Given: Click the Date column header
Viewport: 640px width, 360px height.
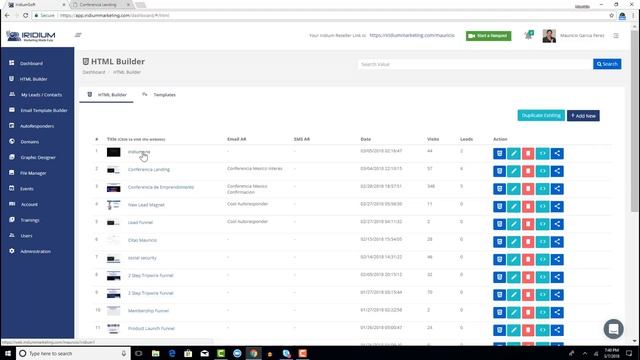Looking at the screenshot, I should click(365, 139).
